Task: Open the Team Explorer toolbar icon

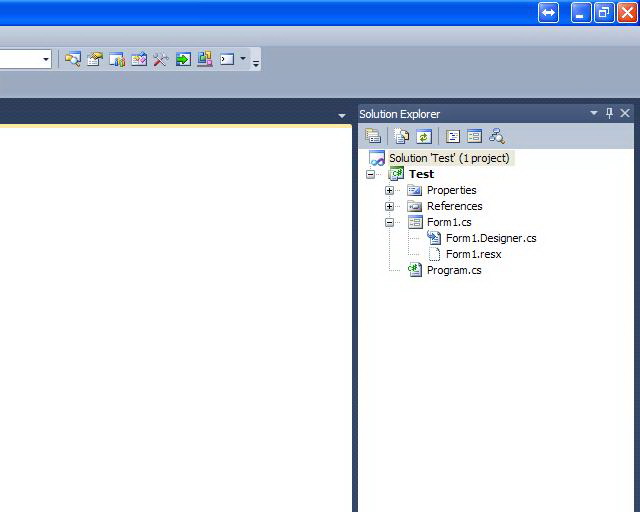Action: (x=117, y=59)
